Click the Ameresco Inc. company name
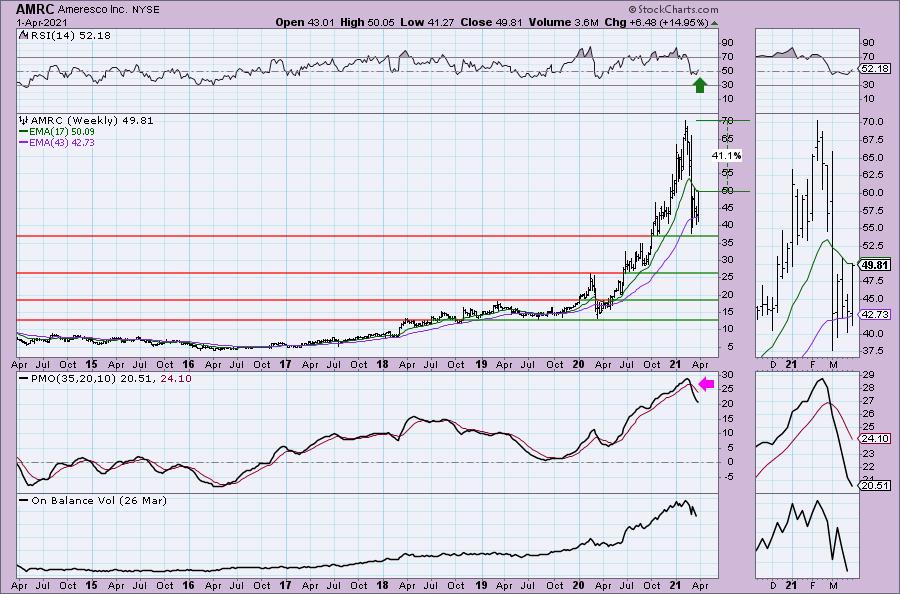900x594 pixels. click(x=94, y=10)
